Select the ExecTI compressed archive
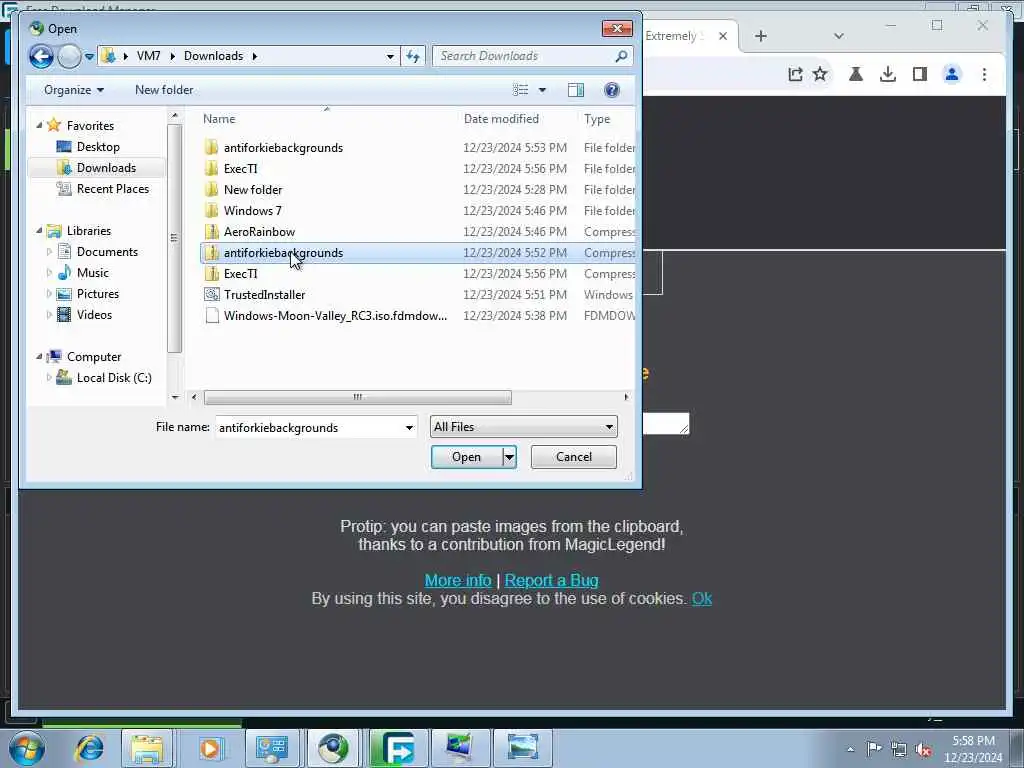This screenshot has width=1024, height=768. click(x=418, y=274)
